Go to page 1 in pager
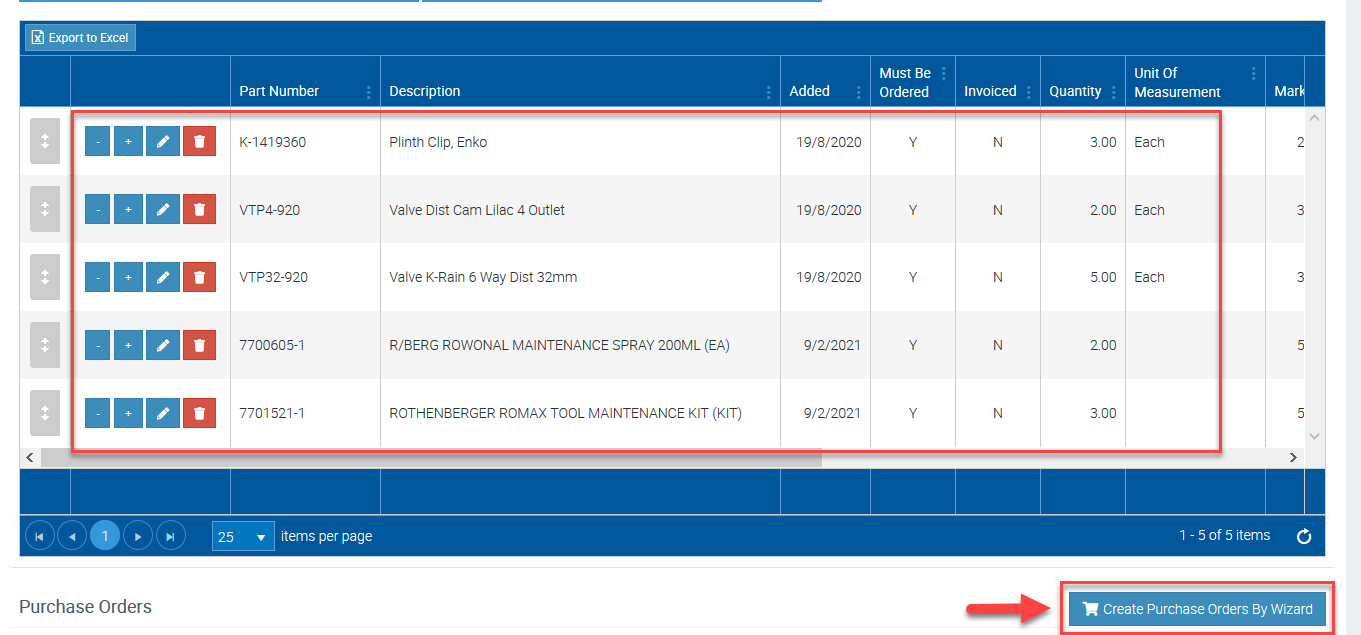 pyautogui.click(x=105, y=537)
